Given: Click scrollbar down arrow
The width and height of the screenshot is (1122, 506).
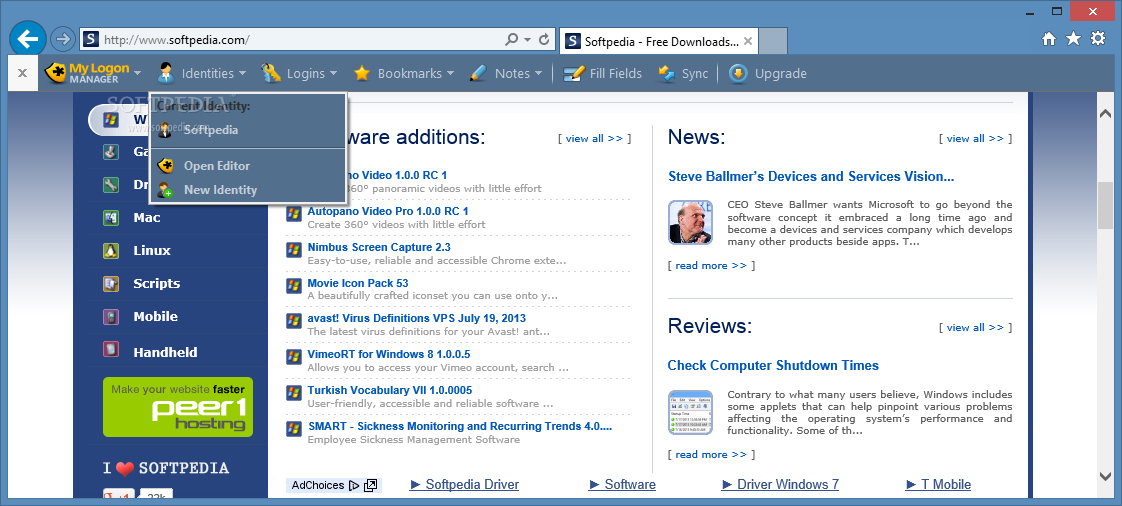Looking at the screenshot, I should click(x=1106, y=475).
